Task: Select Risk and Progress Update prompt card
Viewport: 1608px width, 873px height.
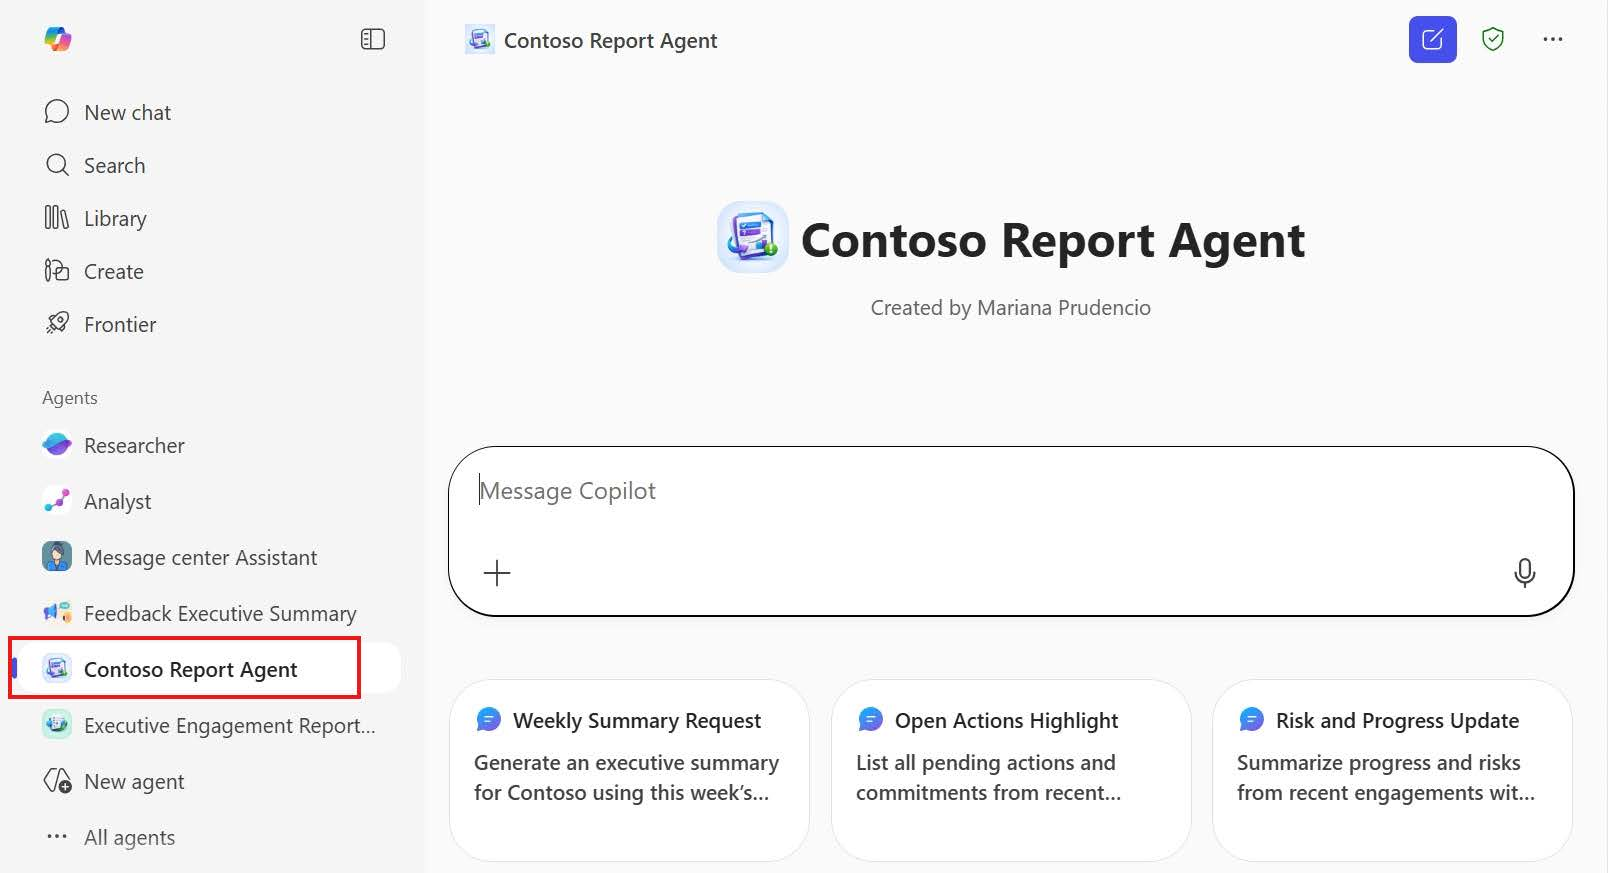Action: click(x=1392, y=770)
